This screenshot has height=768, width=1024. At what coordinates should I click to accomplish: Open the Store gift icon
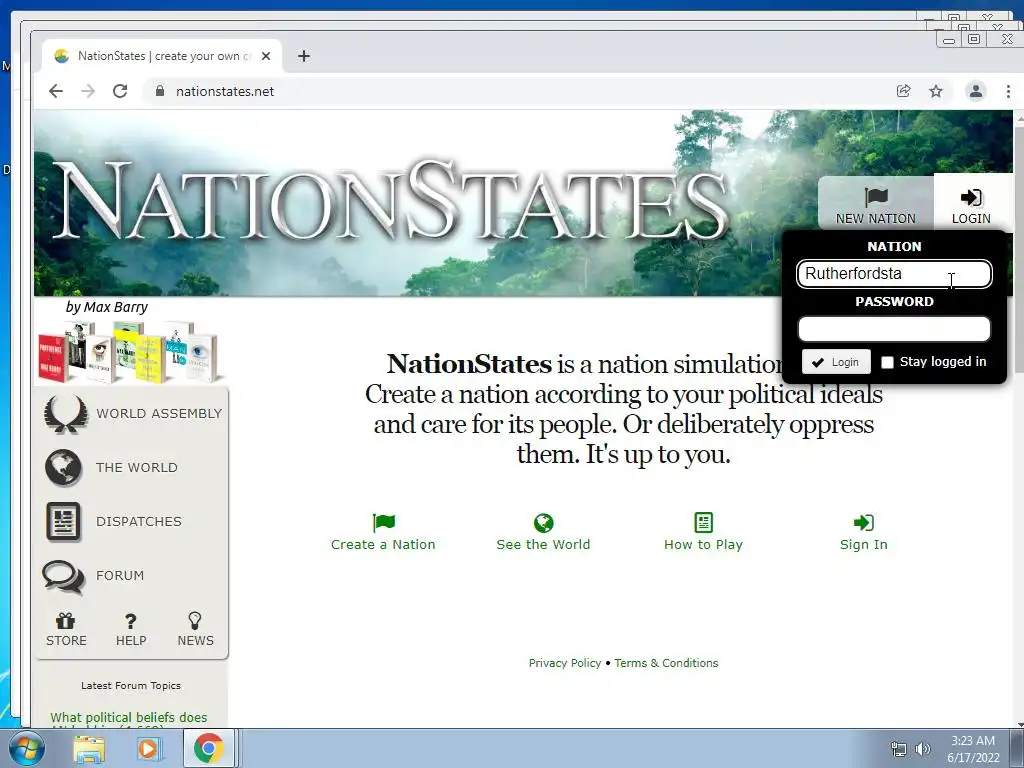point(65,620)
